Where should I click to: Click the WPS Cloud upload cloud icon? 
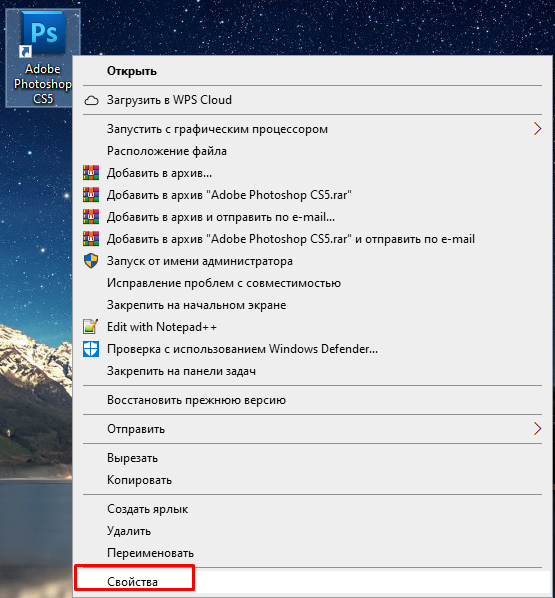tap(91, 100)
